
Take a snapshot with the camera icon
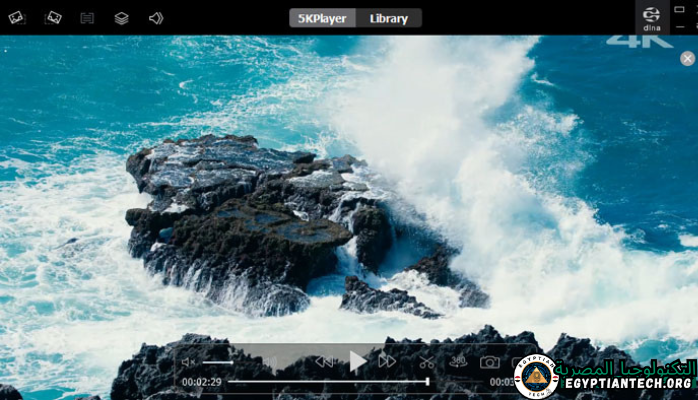489,362
